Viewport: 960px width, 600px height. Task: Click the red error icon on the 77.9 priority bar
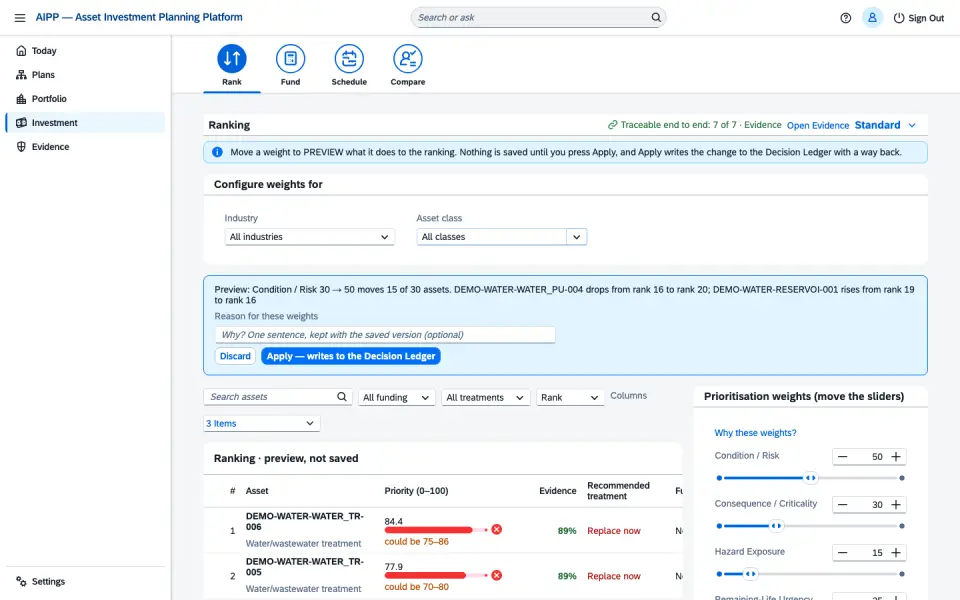tap(497, 576)
